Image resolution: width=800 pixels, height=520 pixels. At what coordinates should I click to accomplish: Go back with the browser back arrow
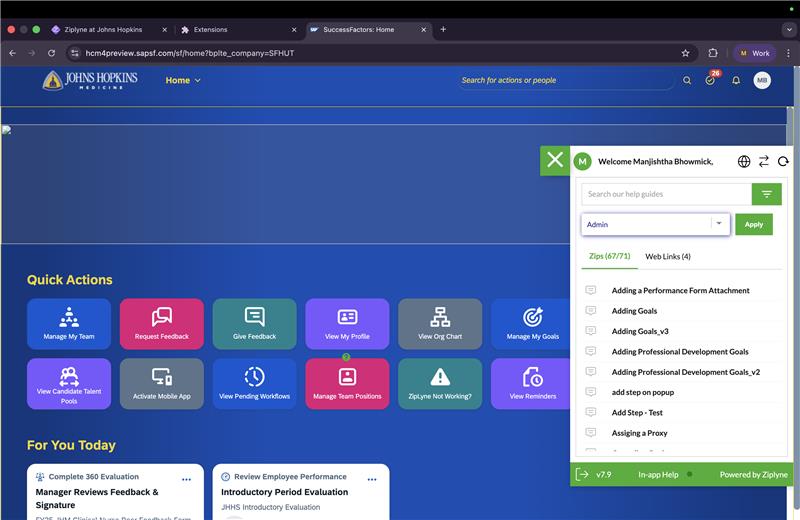(13, 53)
